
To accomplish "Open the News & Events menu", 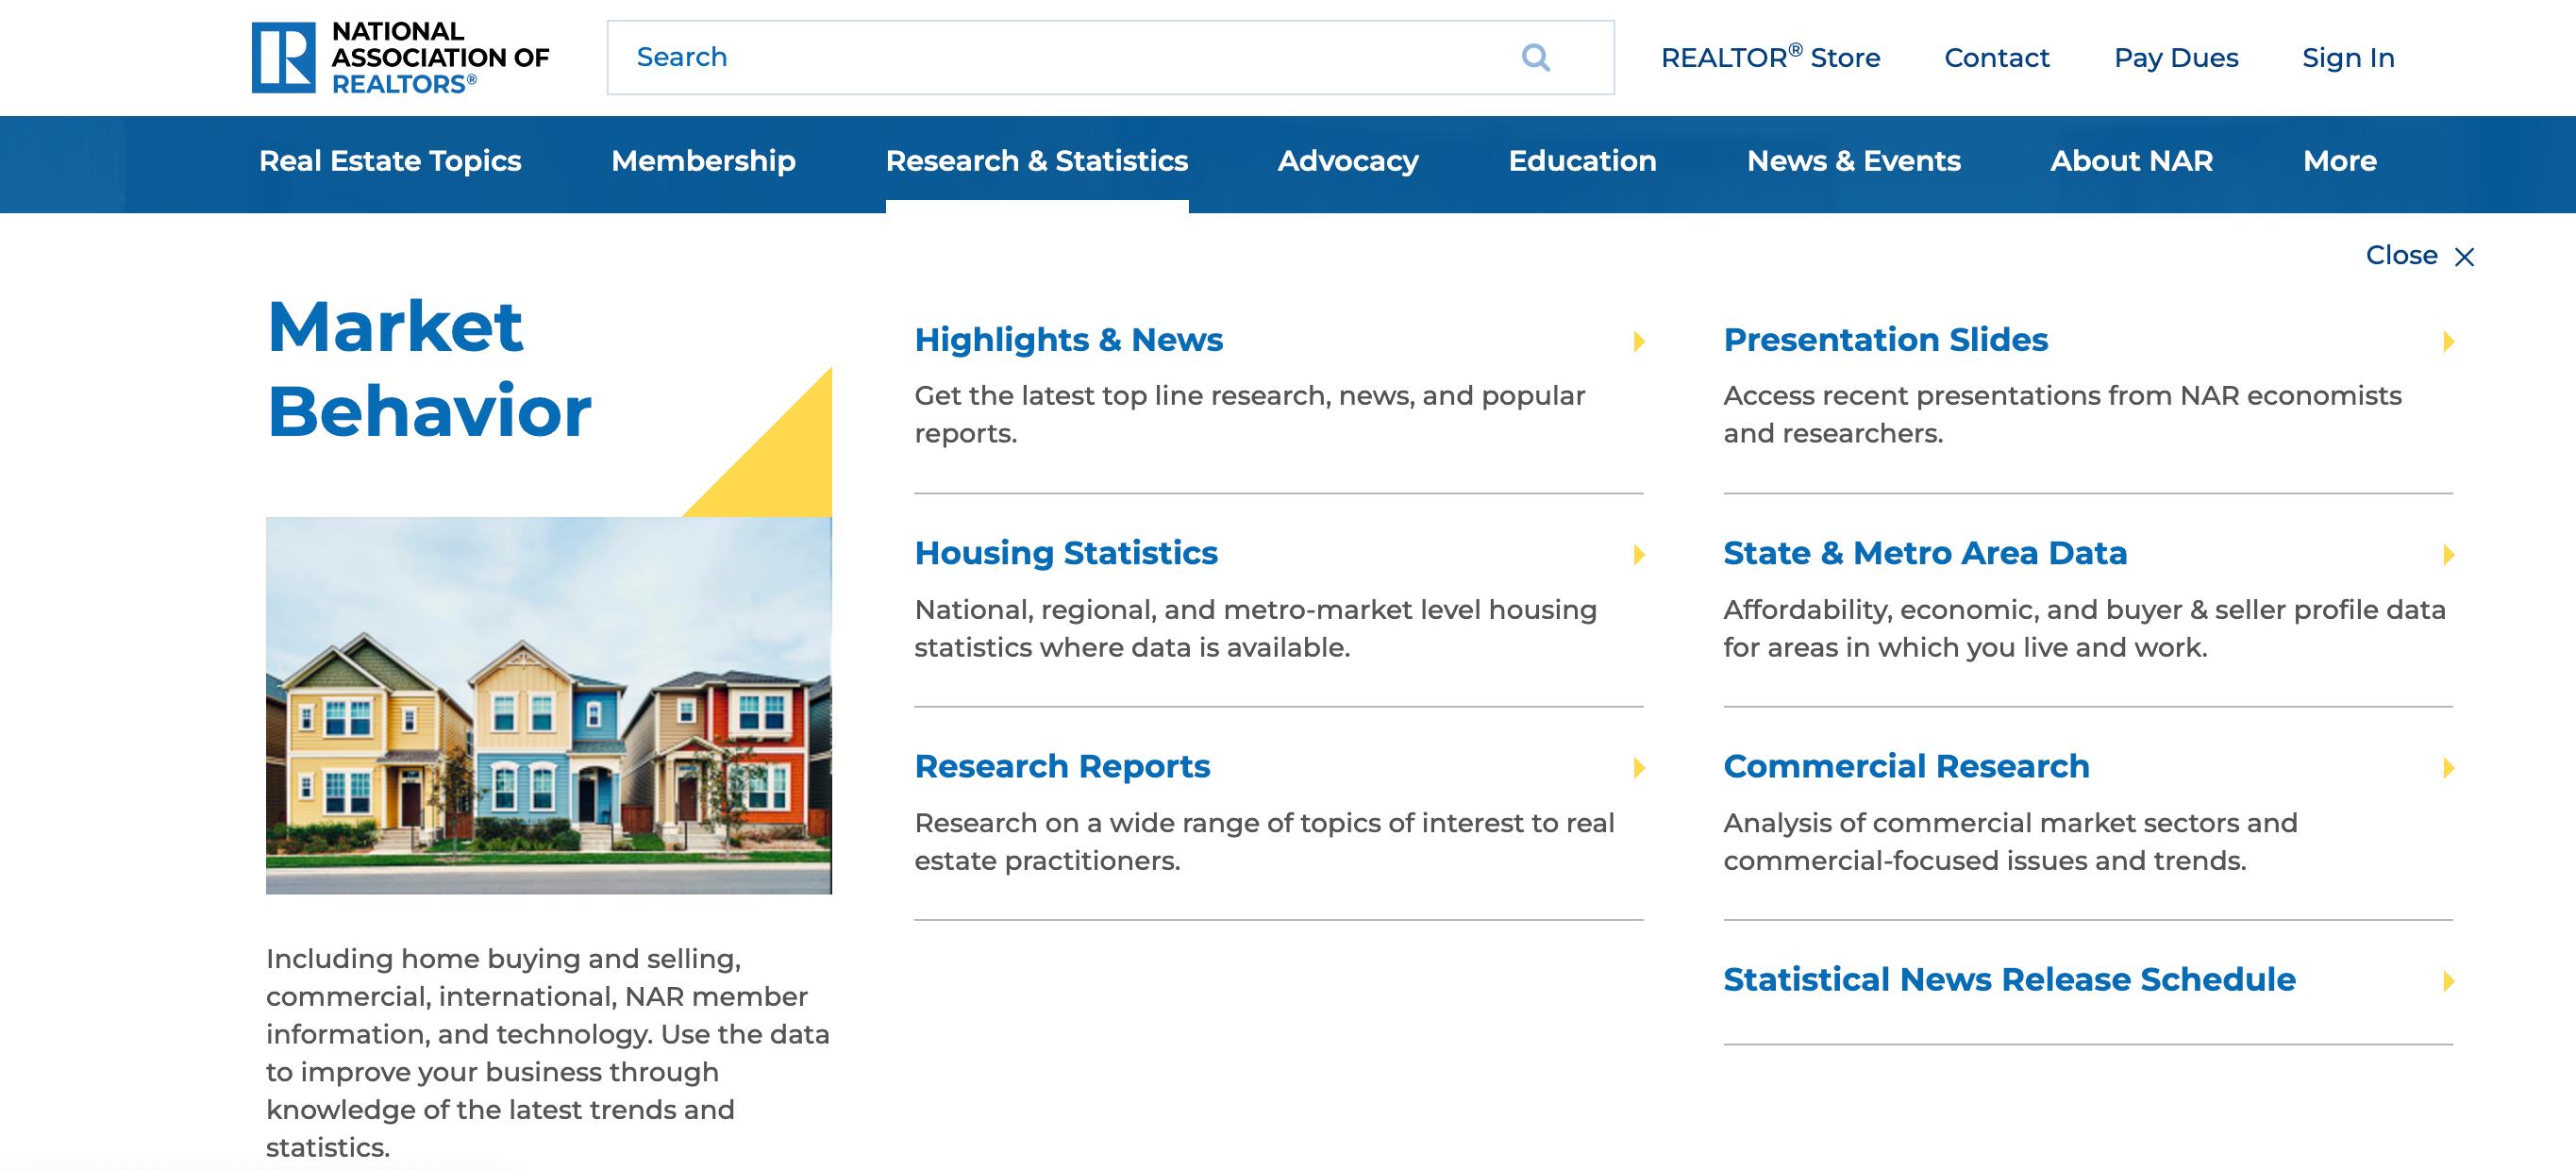I will point(1853,161).
